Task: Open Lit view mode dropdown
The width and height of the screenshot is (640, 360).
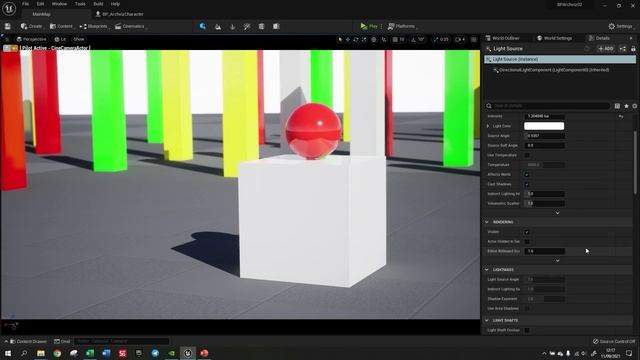Action: point(60,39)
